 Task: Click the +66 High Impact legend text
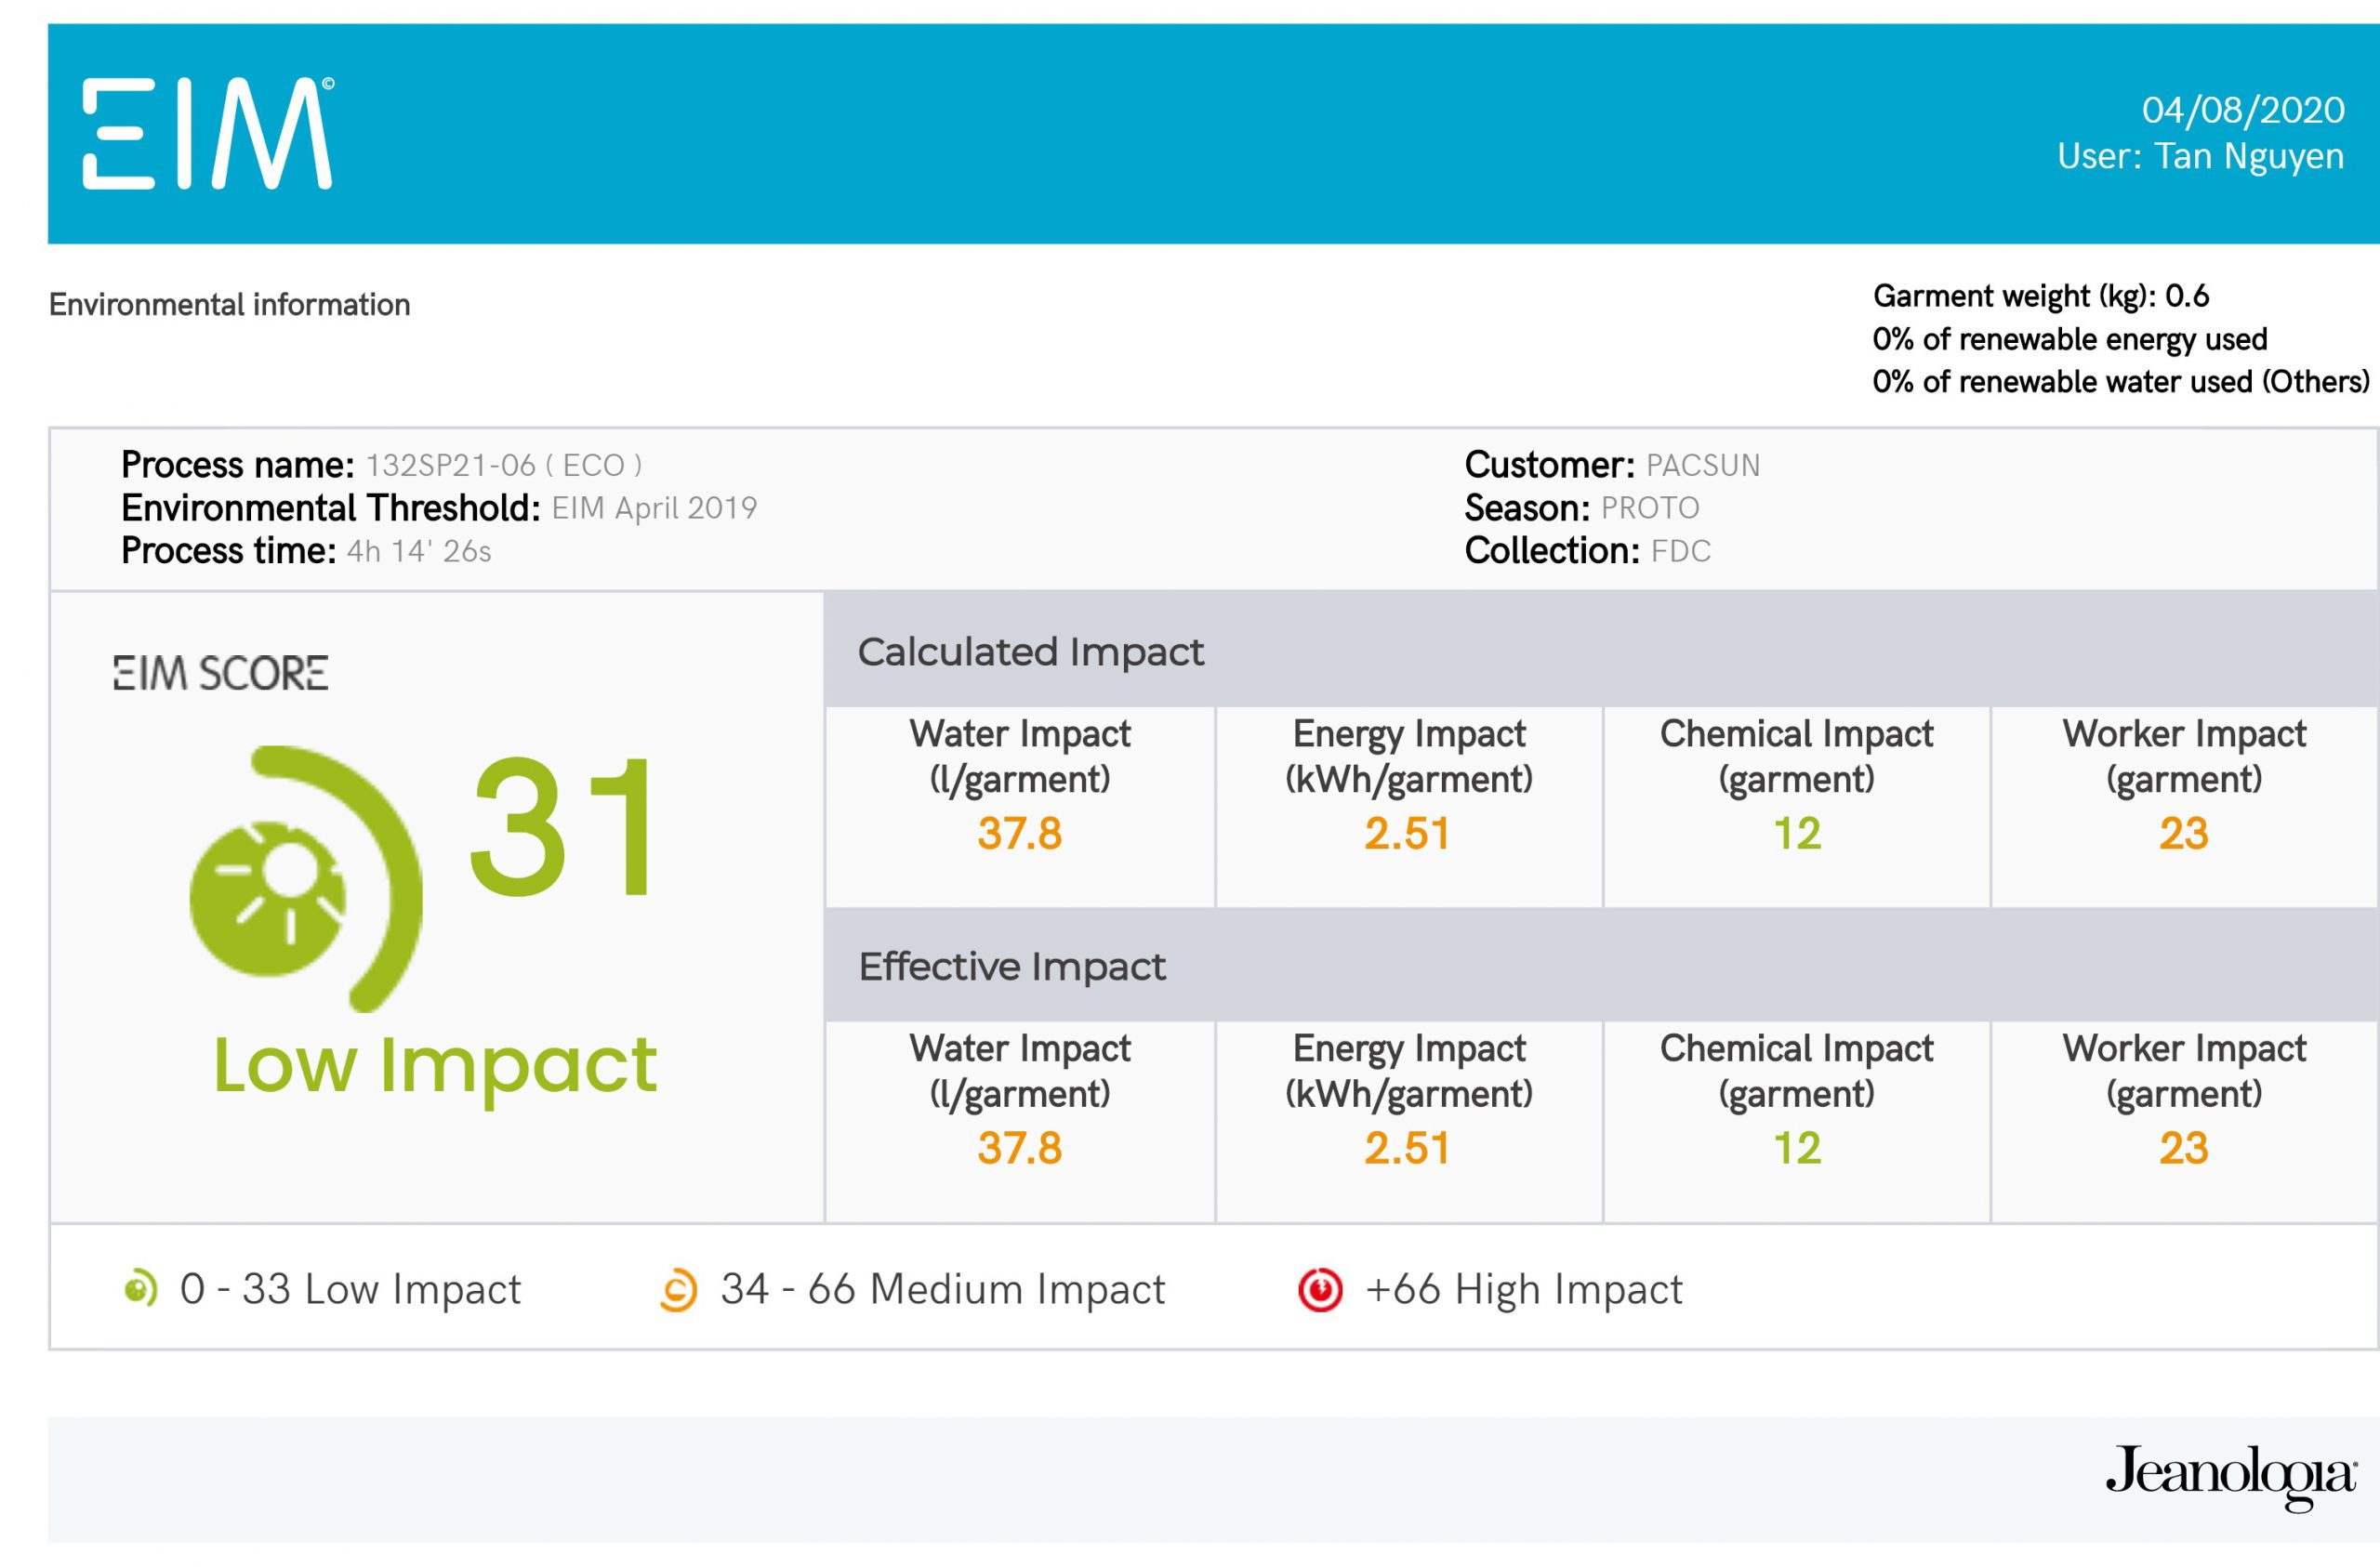click(1524, 1290)
